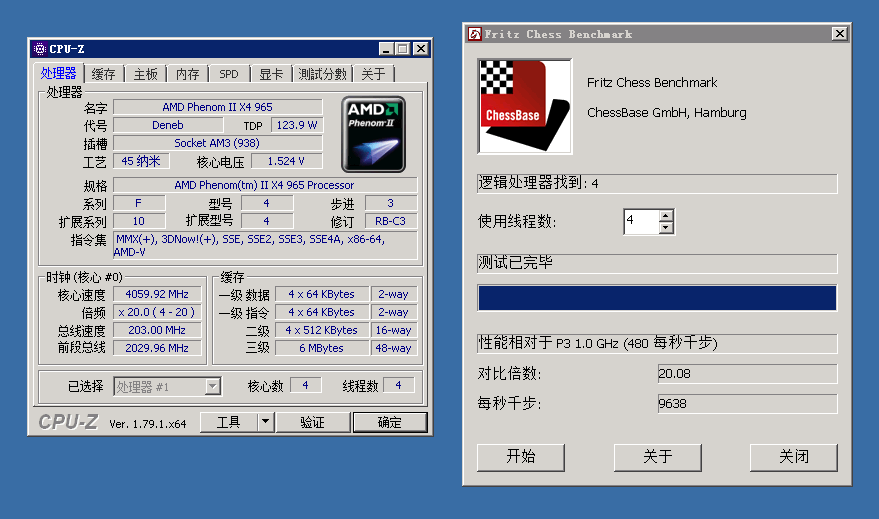Image resolution: width=879 pixels, height=519 pixels.
Task: Select the 内存 tab in CPU-Z
Action: 187,74
